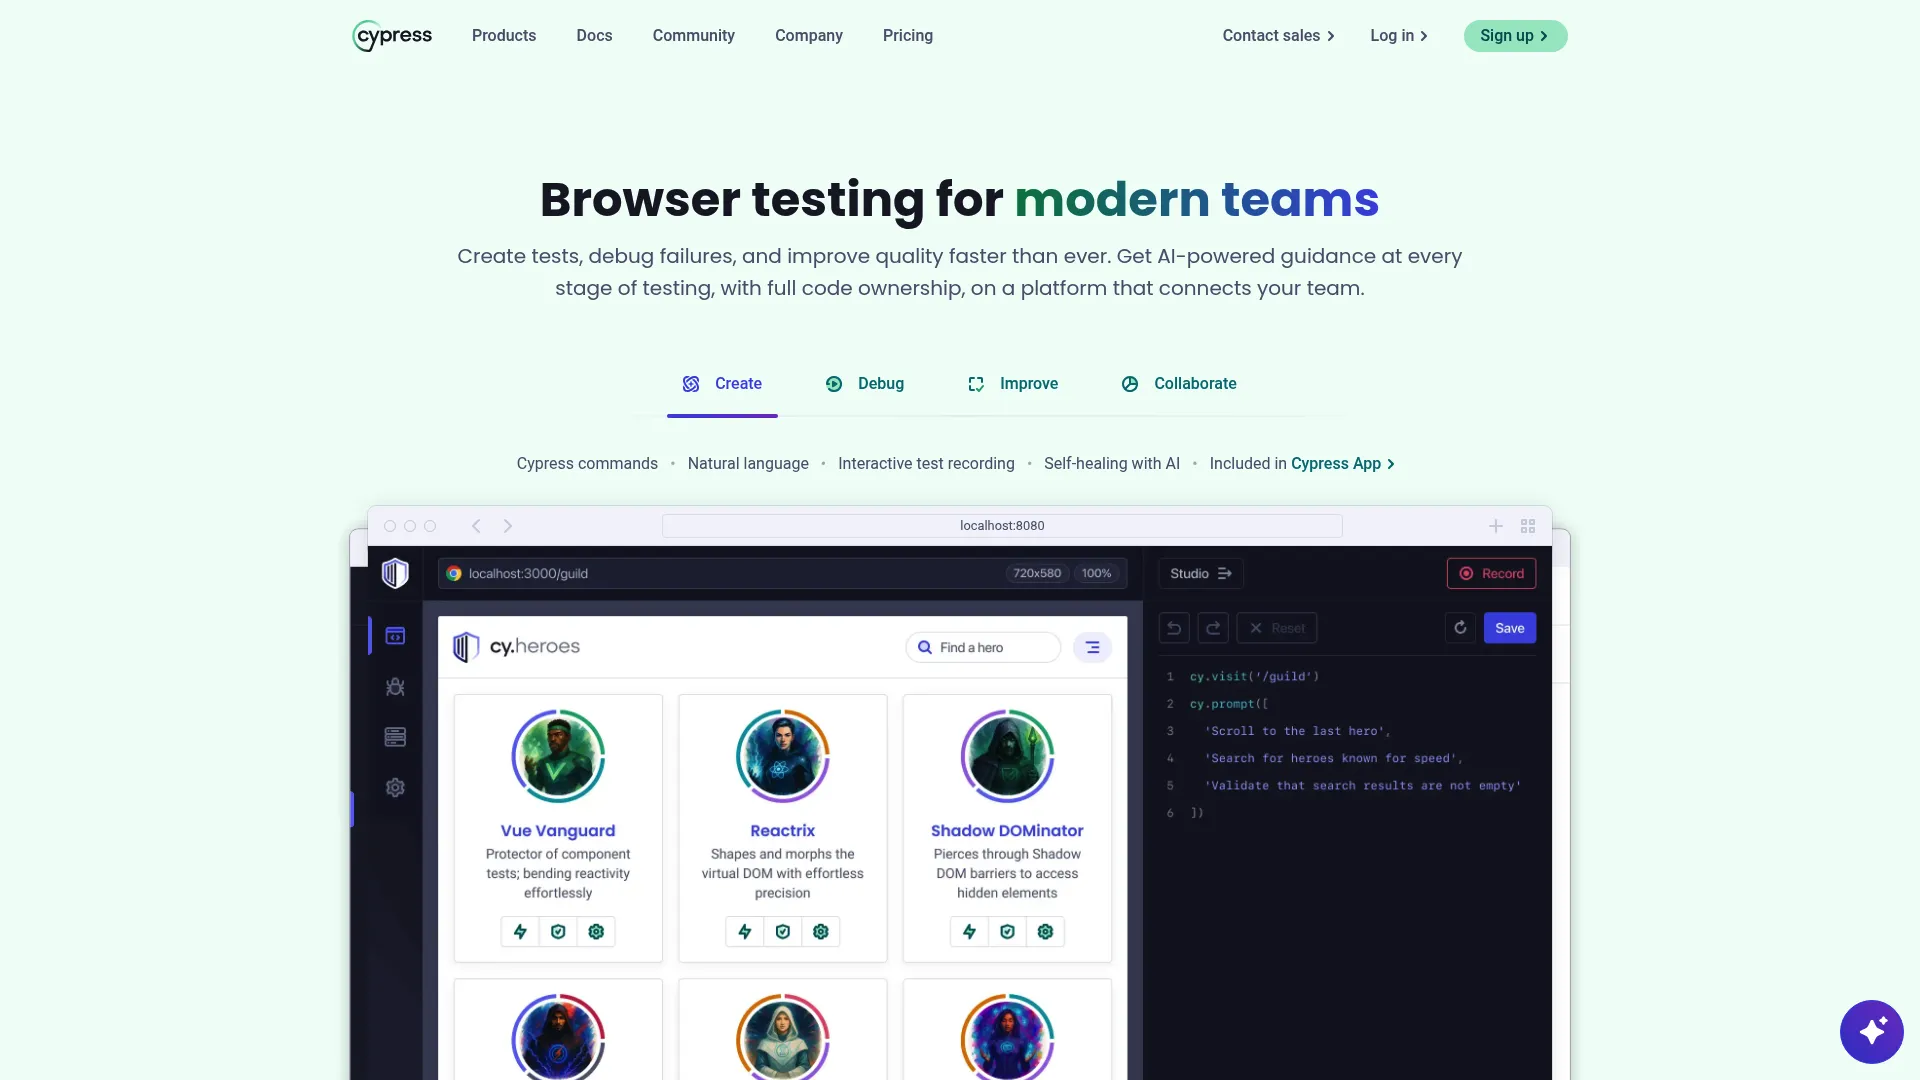Click the Find a hero search field
The image size is (1920, 1080).
[x=983, y=648]
